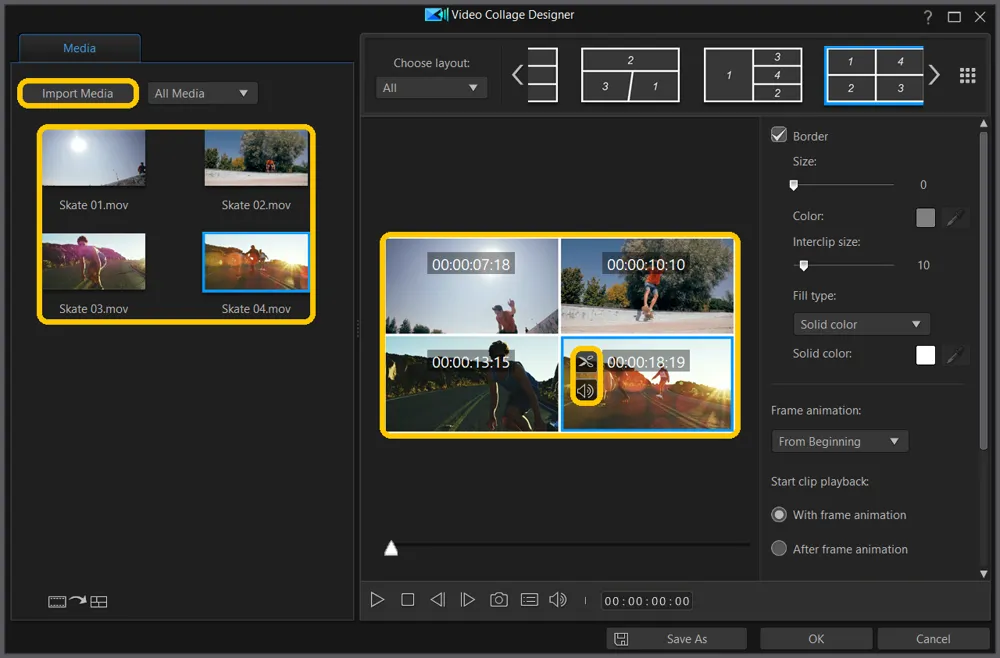Select the collage clip labeled 00:00:07:18
This screenshot has width=1000, height=658.
point(471,286)
